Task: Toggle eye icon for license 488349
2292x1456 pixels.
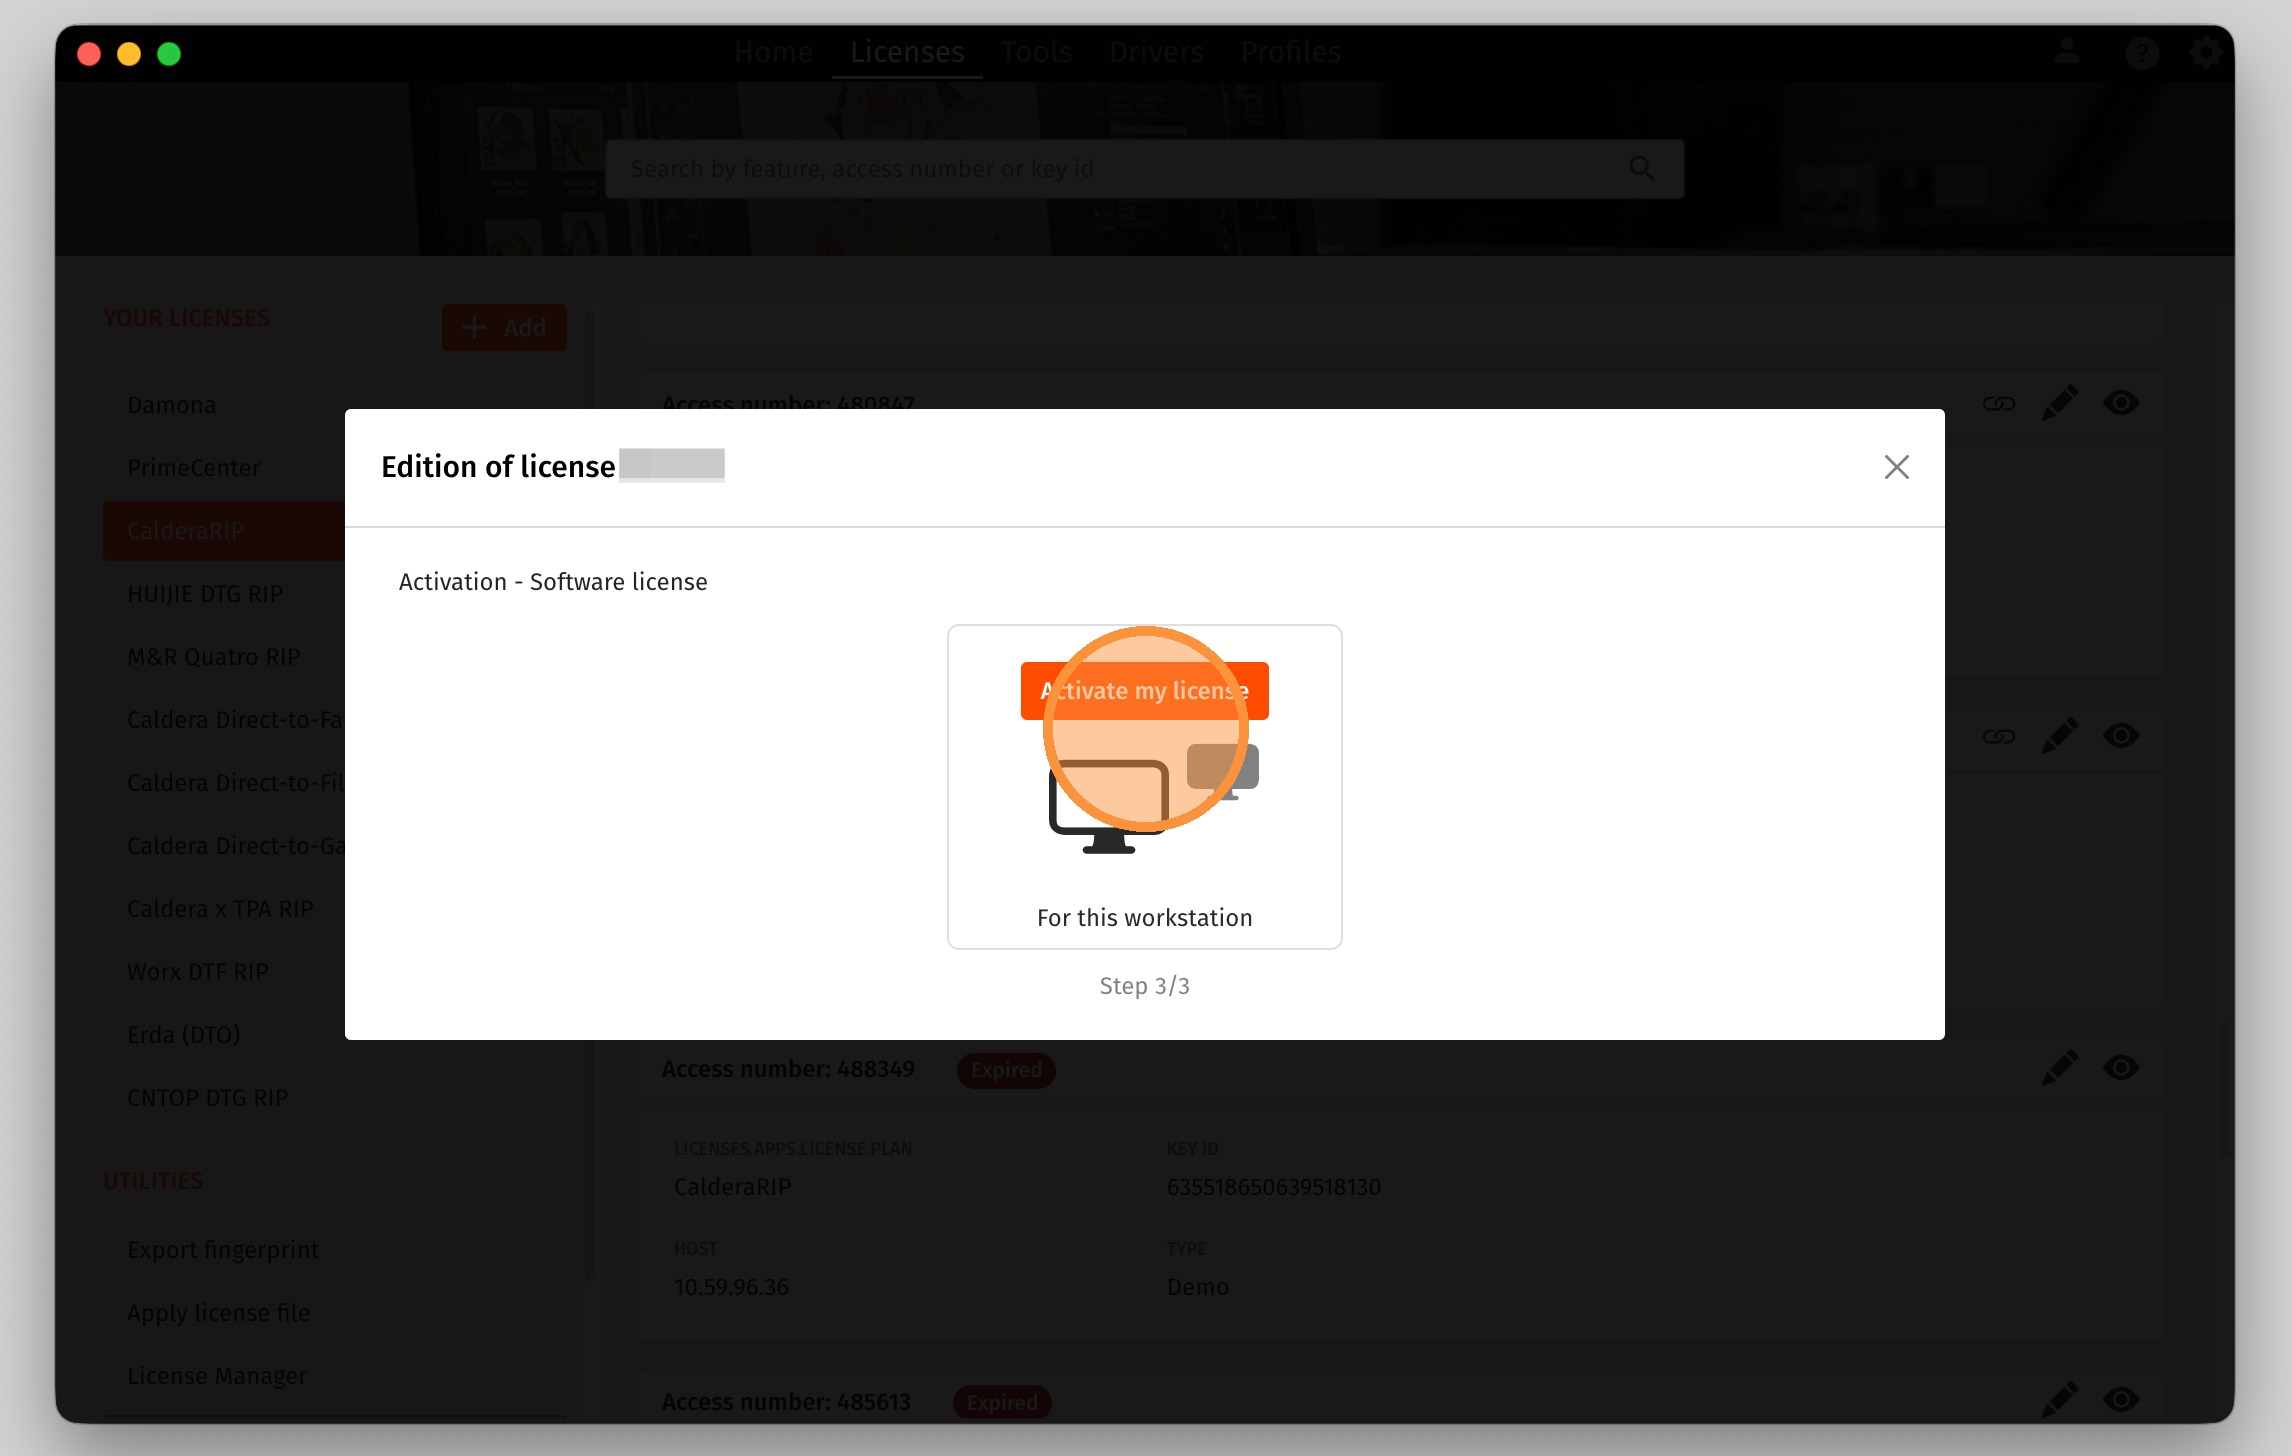Action: click(x=2121, y=1068)
